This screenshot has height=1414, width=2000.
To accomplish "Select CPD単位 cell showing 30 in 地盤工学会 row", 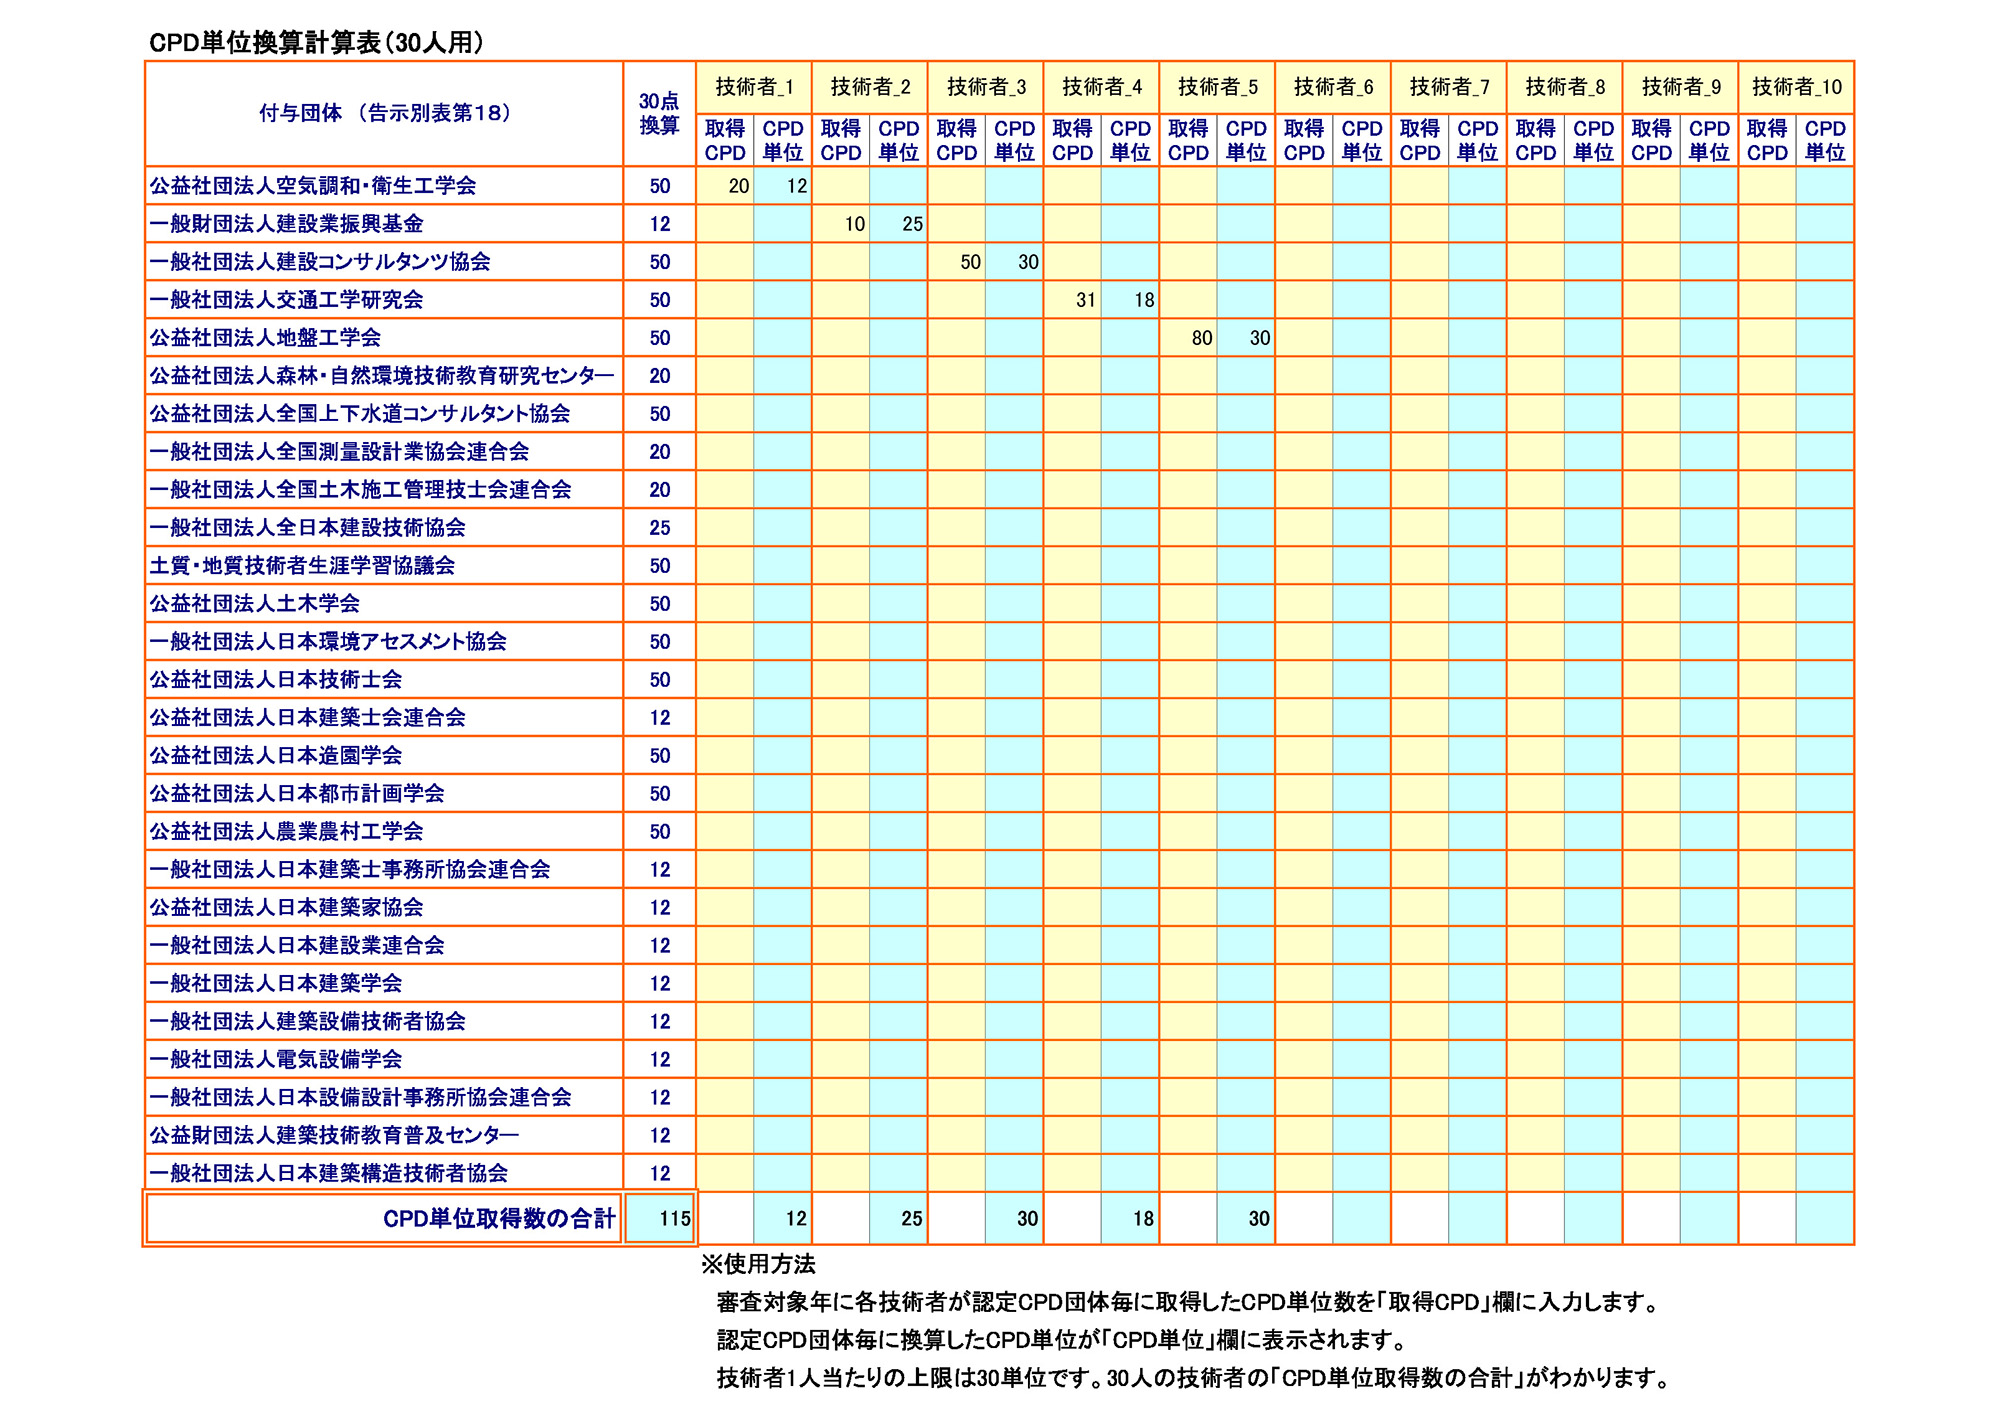I will (1247, 338).
